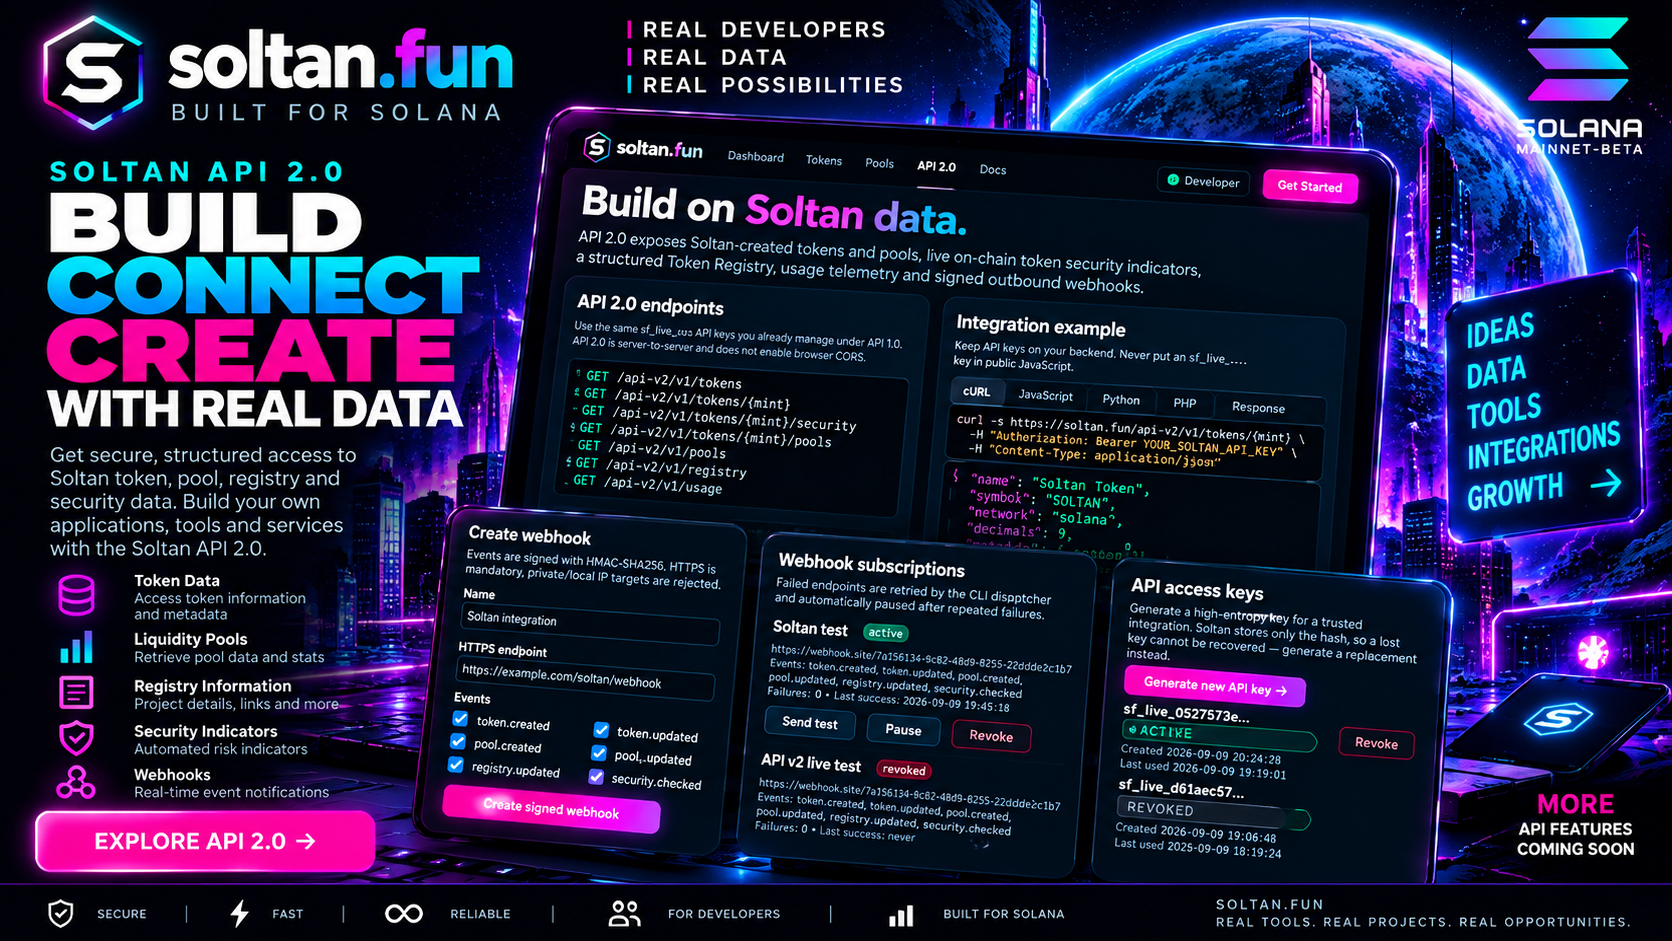The height and width of the screenshot is (941, 1672).
Task: Click the Built for Solana chart icon
Action: [x=901, y=915]
